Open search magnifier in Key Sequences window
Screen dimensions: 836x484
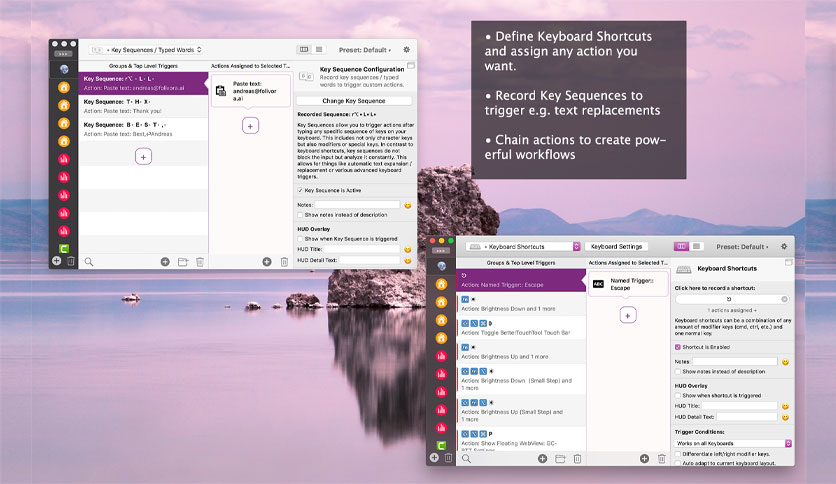(x=89, y=262)
